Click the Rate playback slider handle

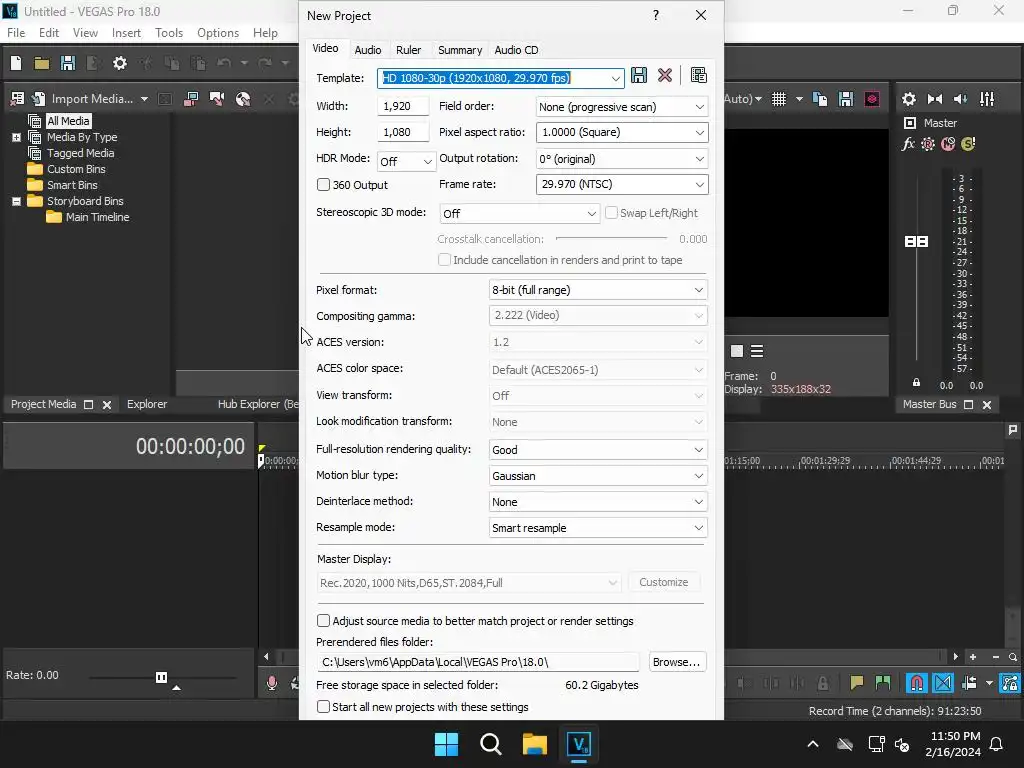(x=161, y=677)
